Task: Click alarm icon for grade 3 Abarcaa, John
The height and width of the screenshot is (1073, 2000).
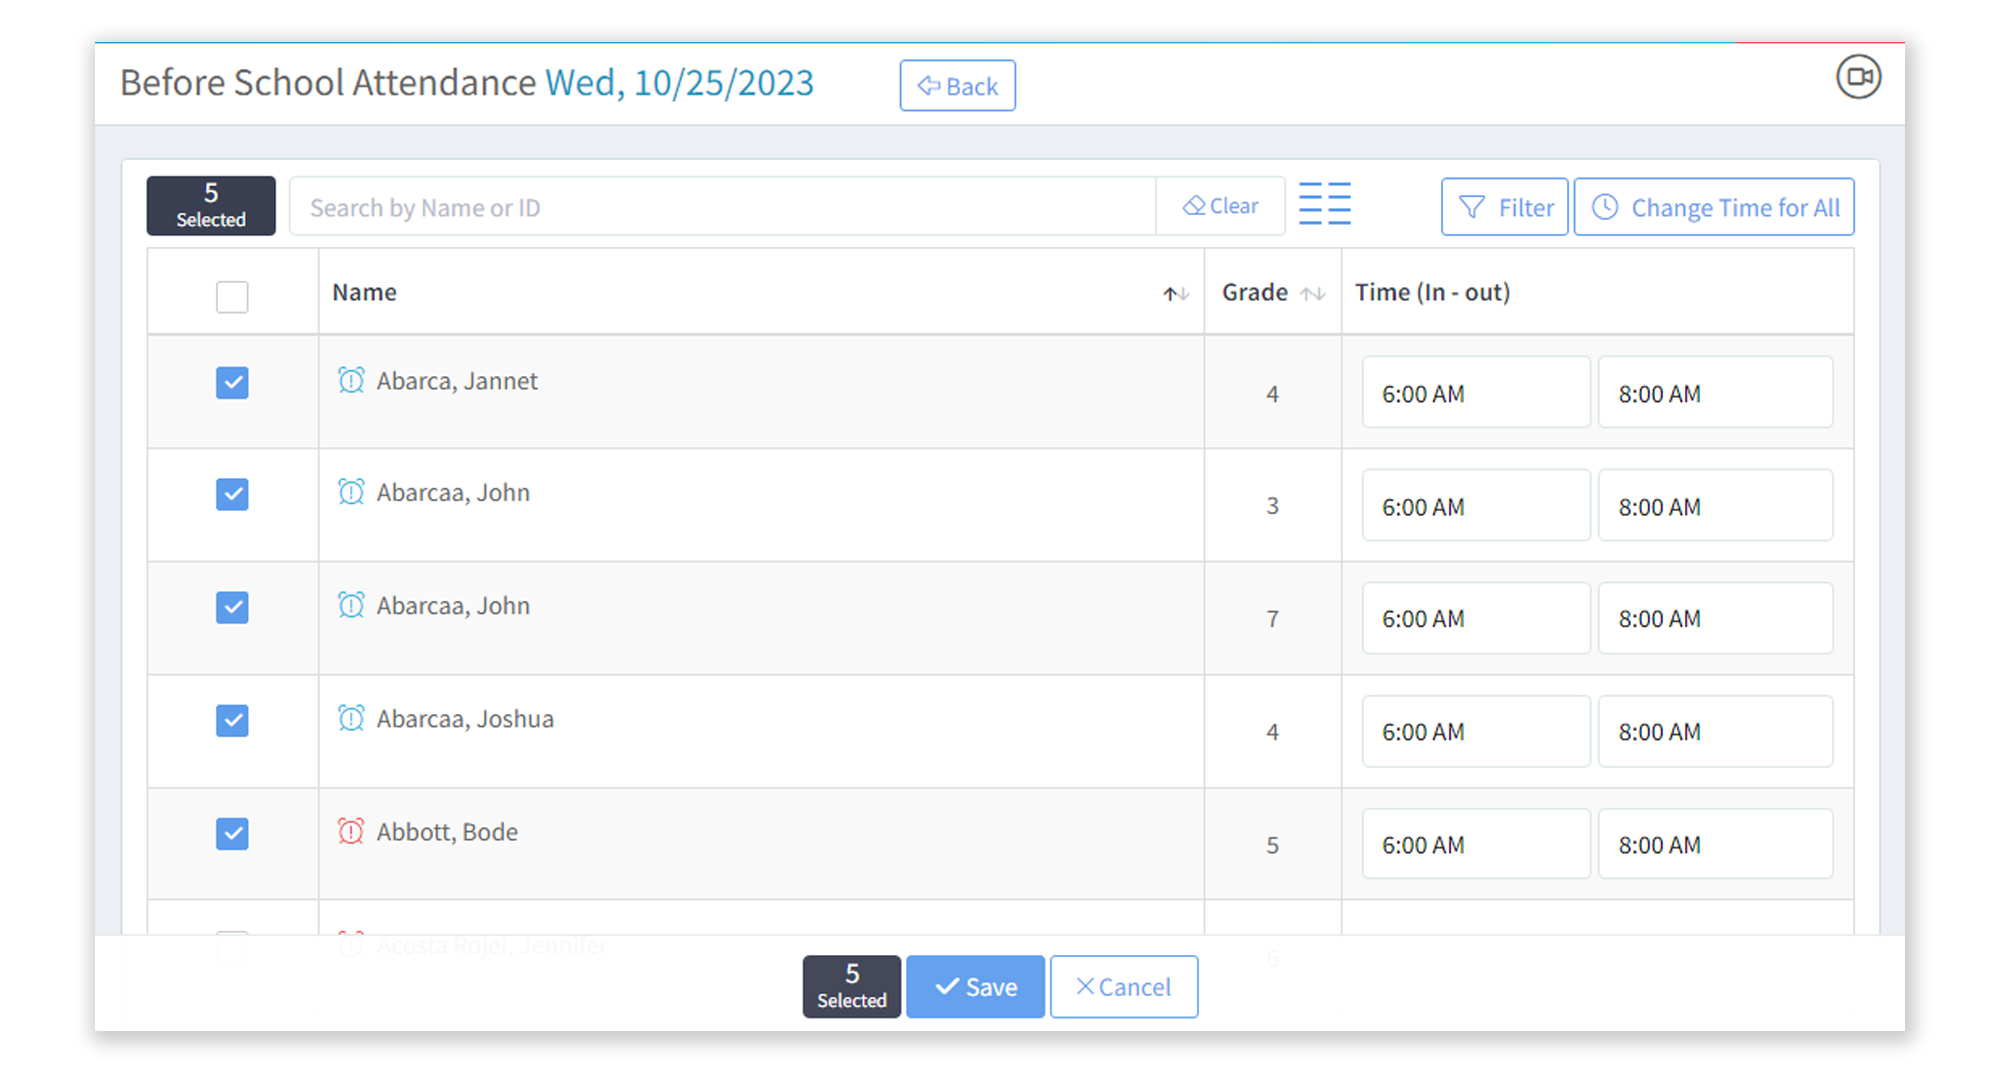Action: [351, 493]
